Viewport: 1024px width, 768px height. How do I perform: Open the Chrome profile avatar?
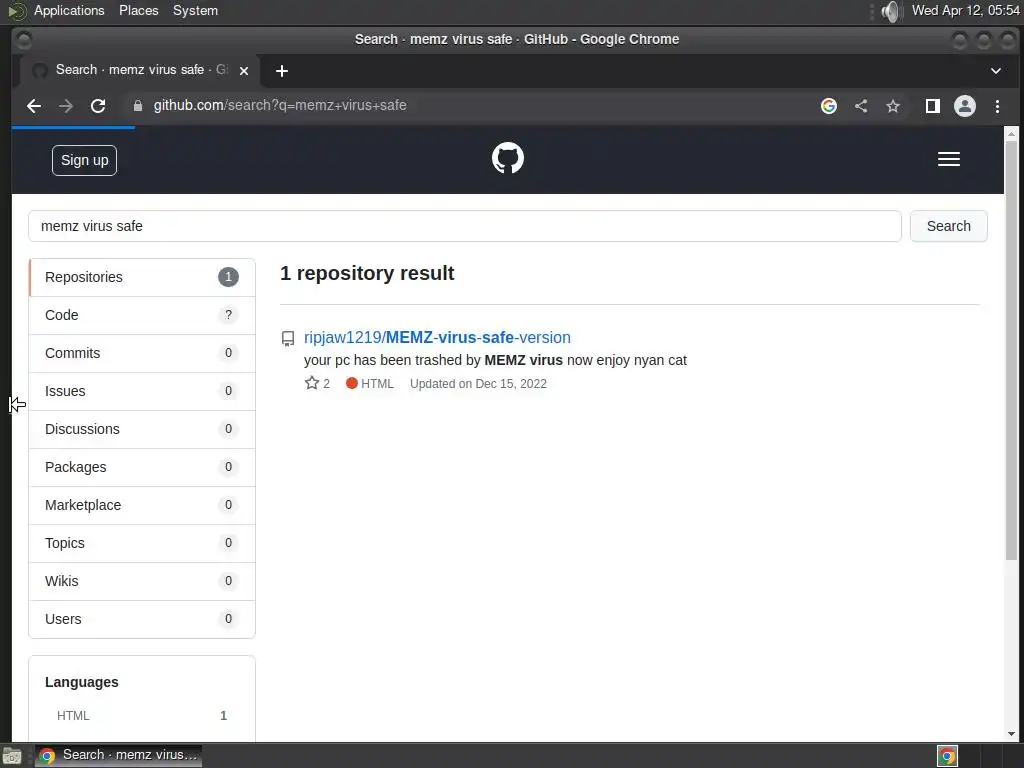point(965,106)
